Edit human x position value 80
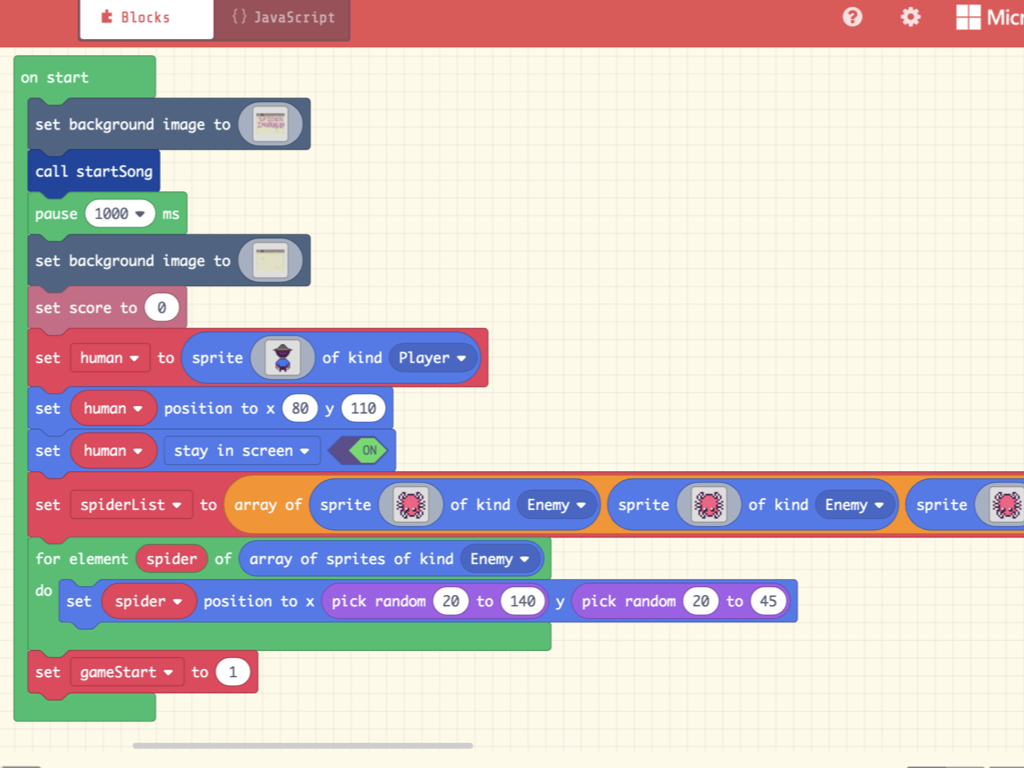Screen dimensions: 1024x768 point(300,408)
